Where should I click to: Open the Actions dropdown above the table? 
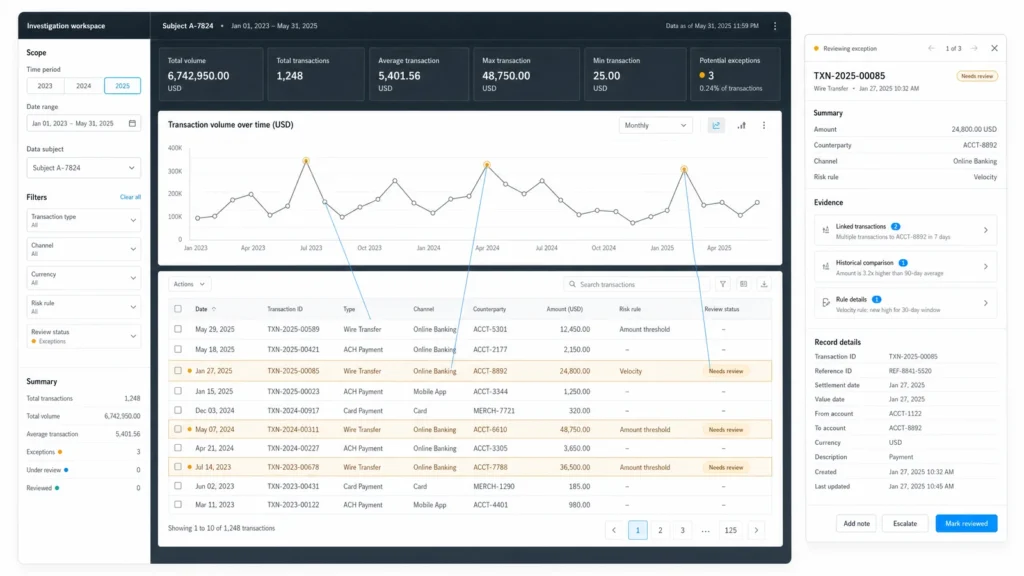[189, 284]
